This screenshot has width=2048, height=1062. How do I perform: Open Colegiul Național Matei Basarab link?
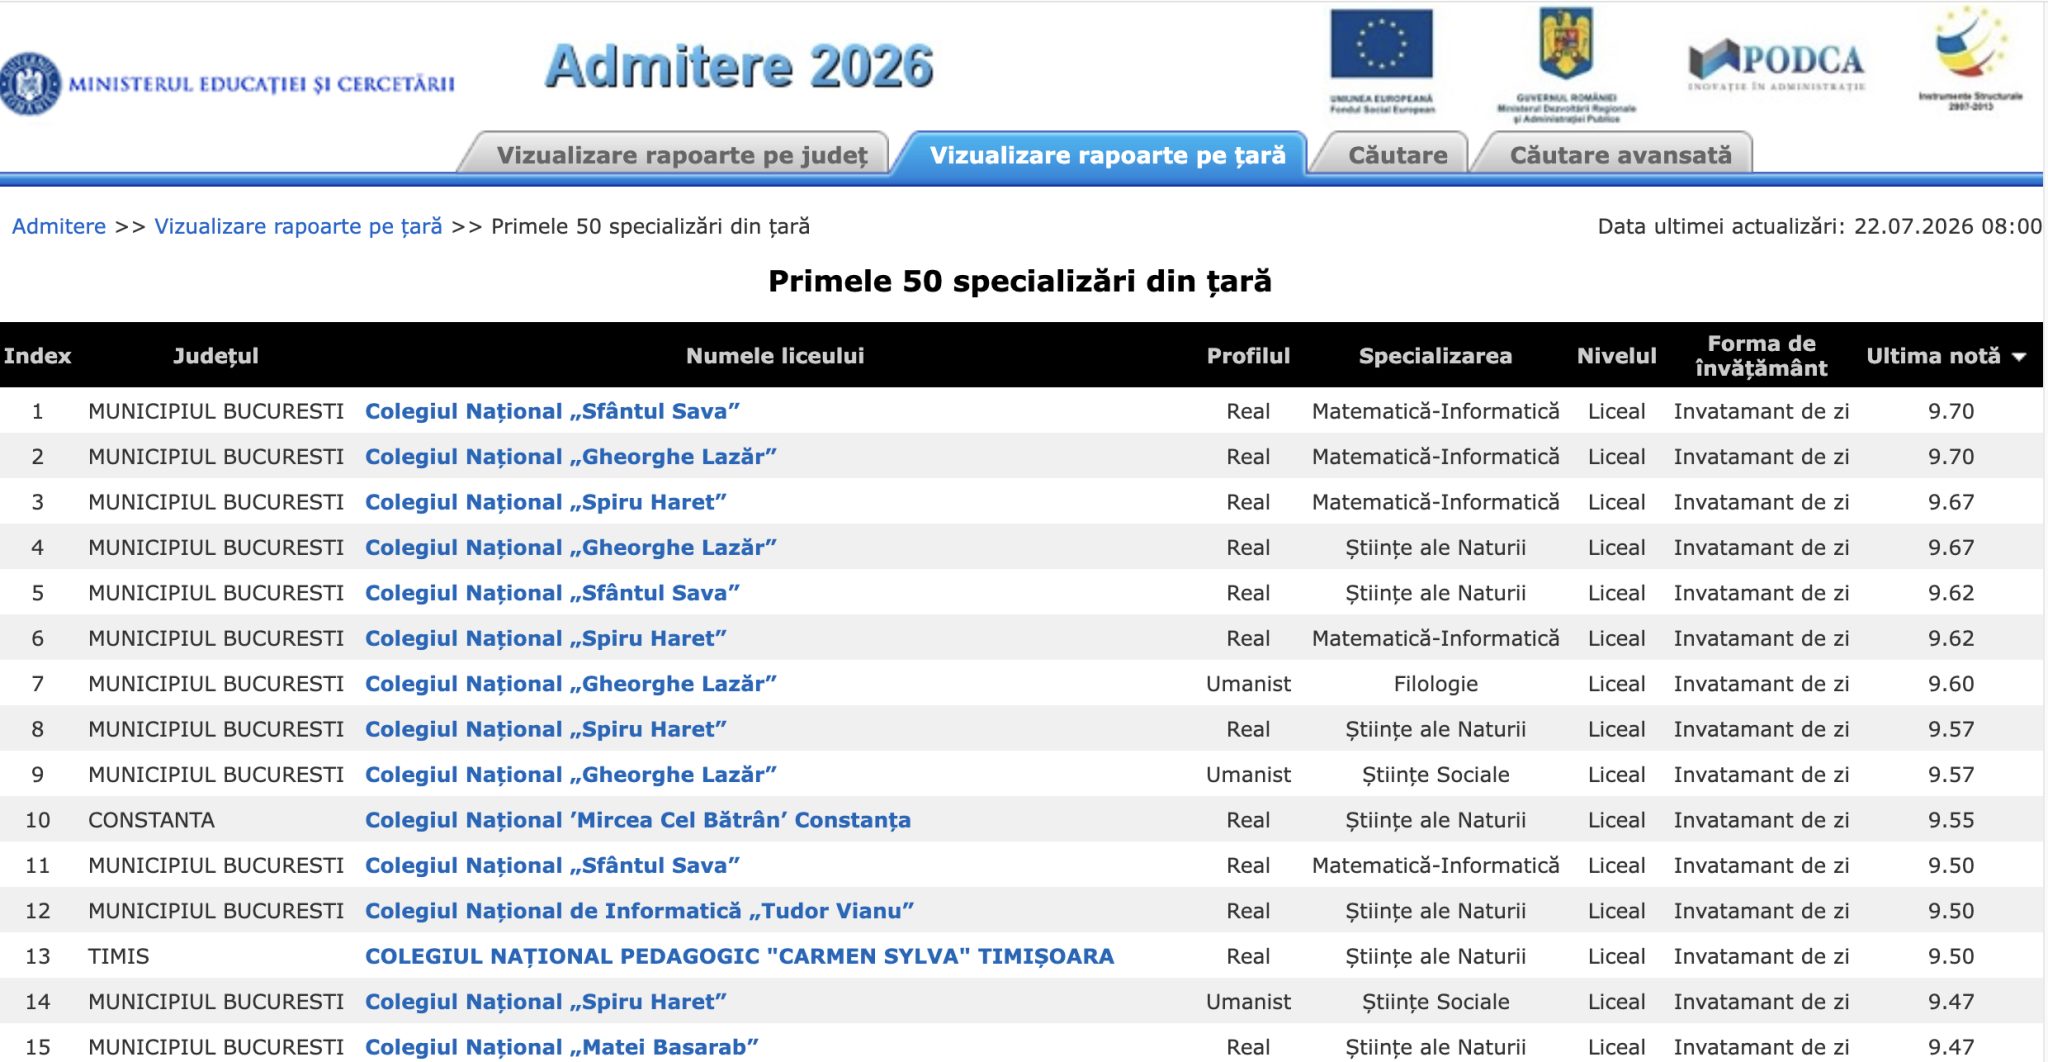(x=561, y=1047)
